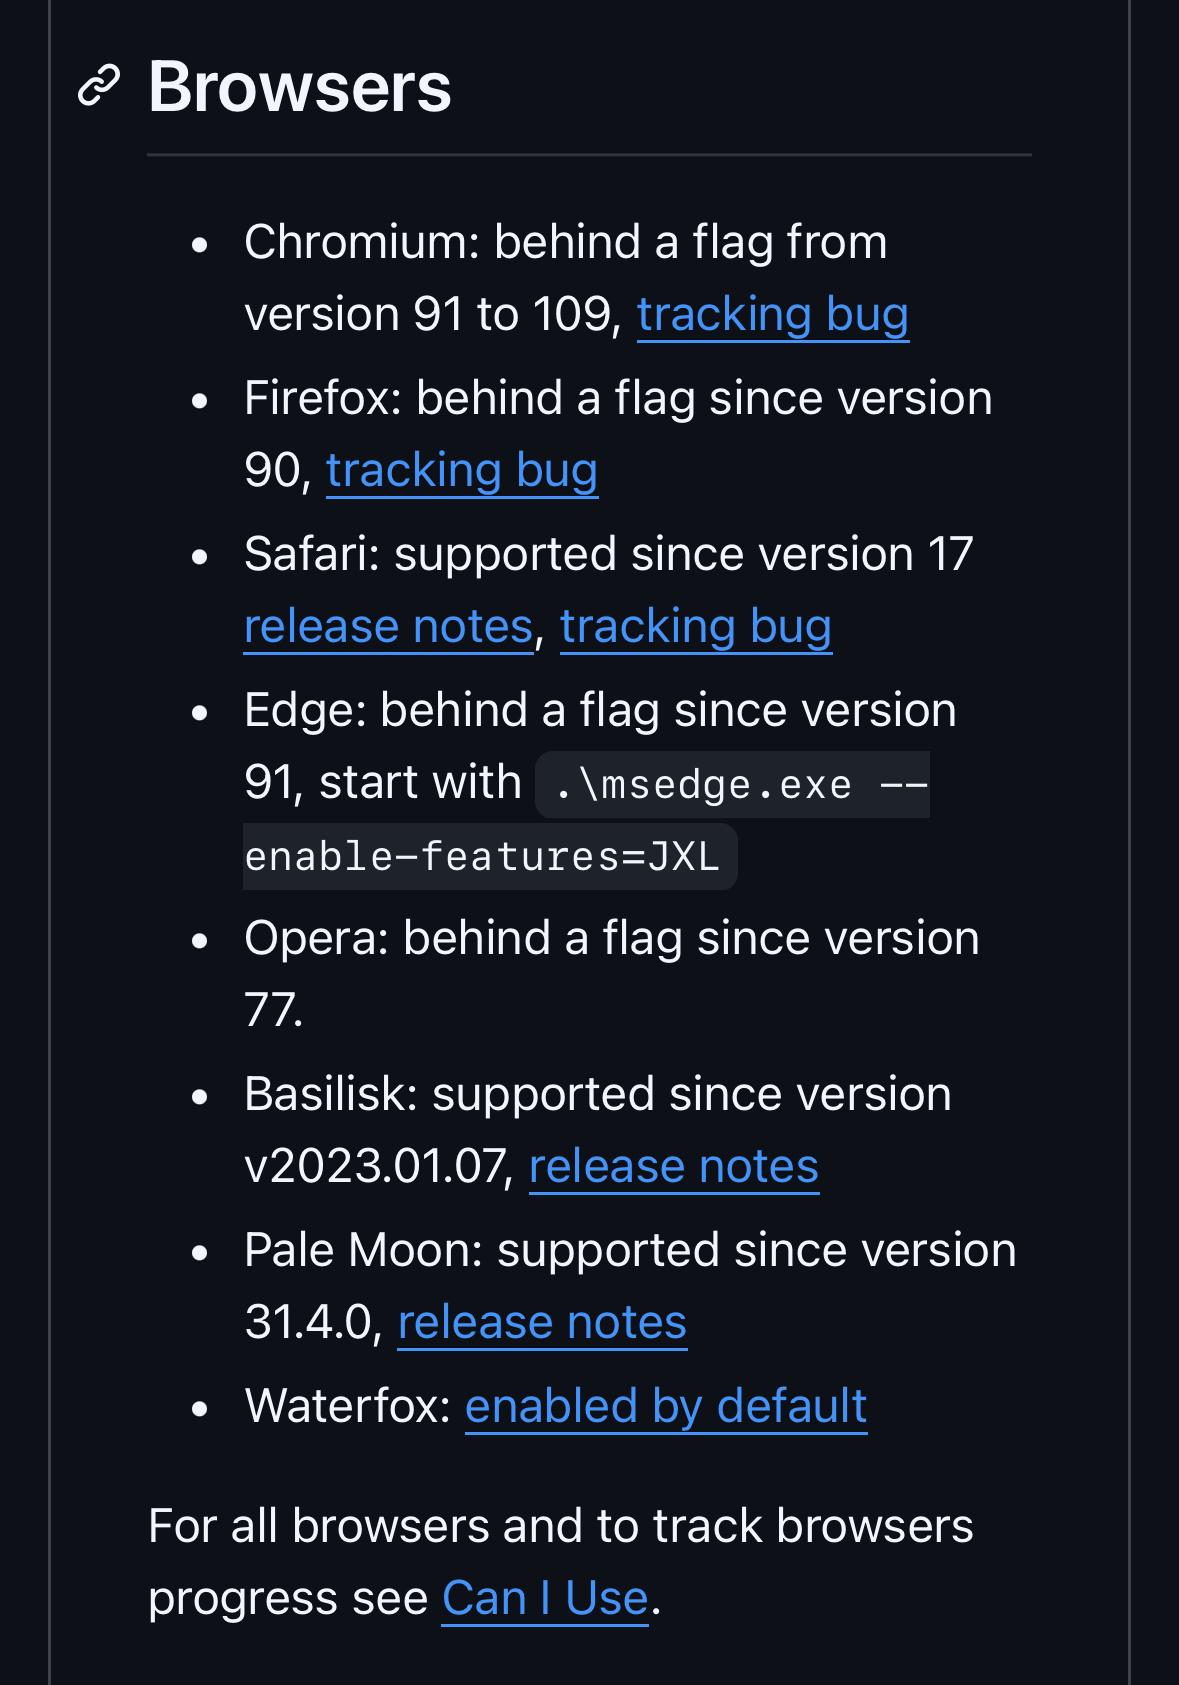Open Pale Moon release notes link
This screenshot has width=1179, height=1685.
click(542, 1323)
